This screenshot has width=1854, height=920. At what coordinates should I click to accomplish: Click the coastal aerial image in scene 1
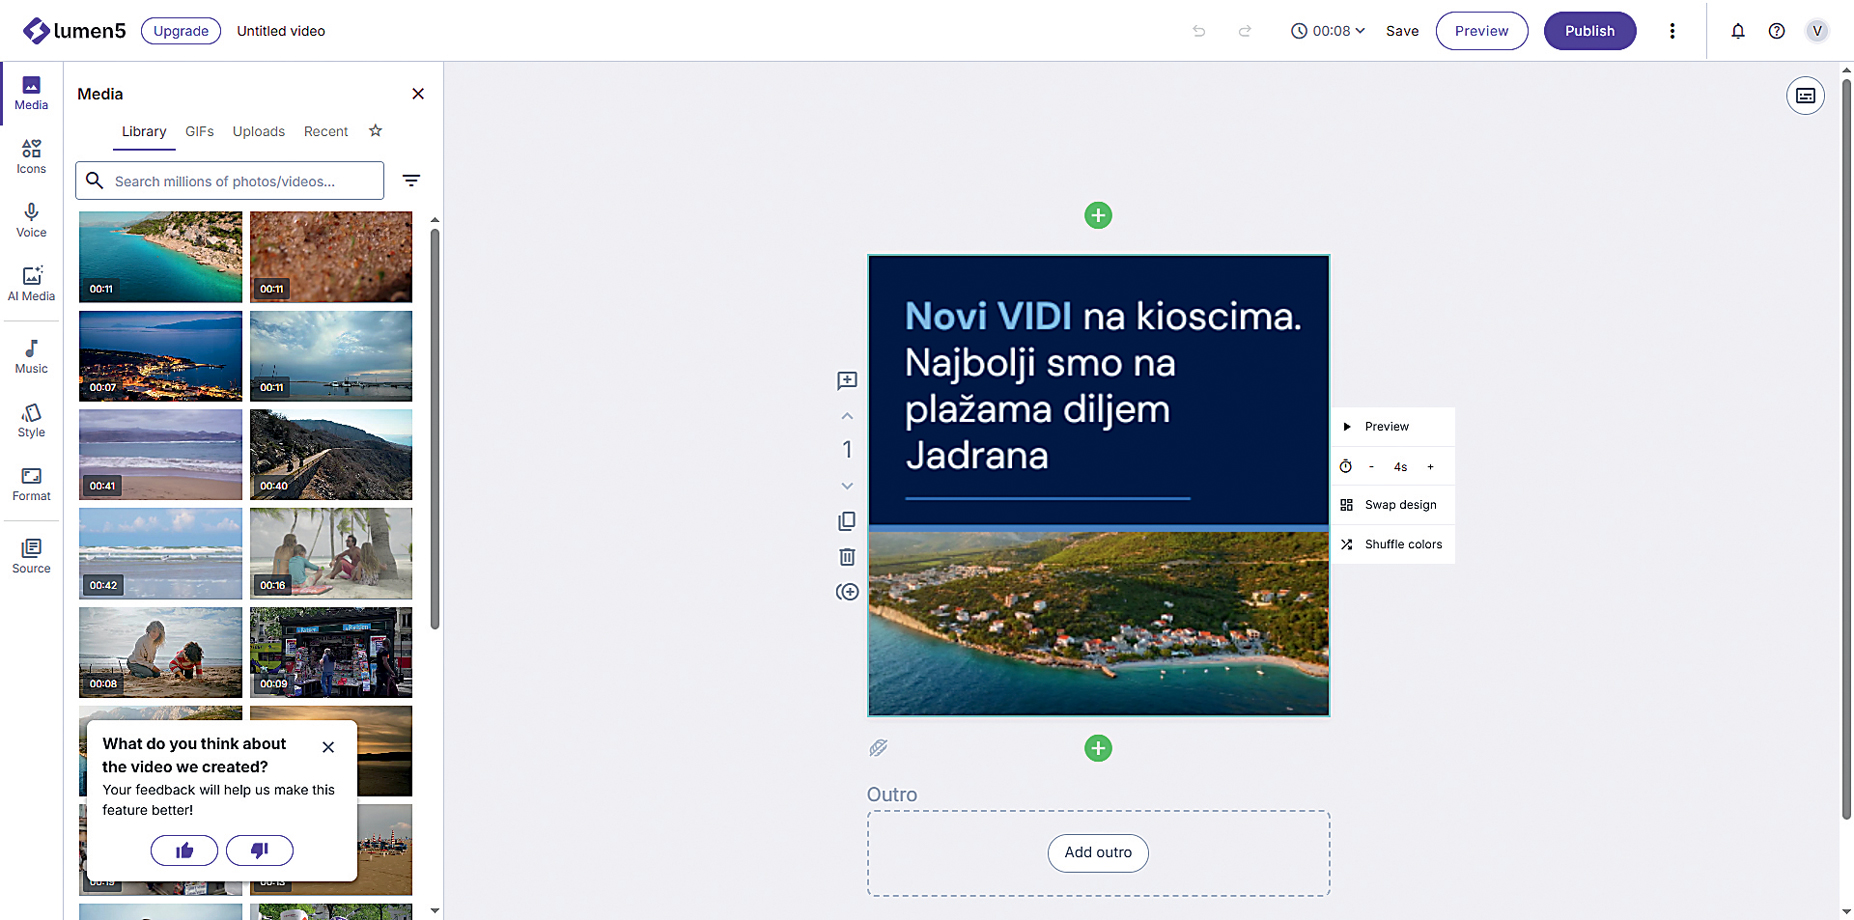tap(1098, 623)
